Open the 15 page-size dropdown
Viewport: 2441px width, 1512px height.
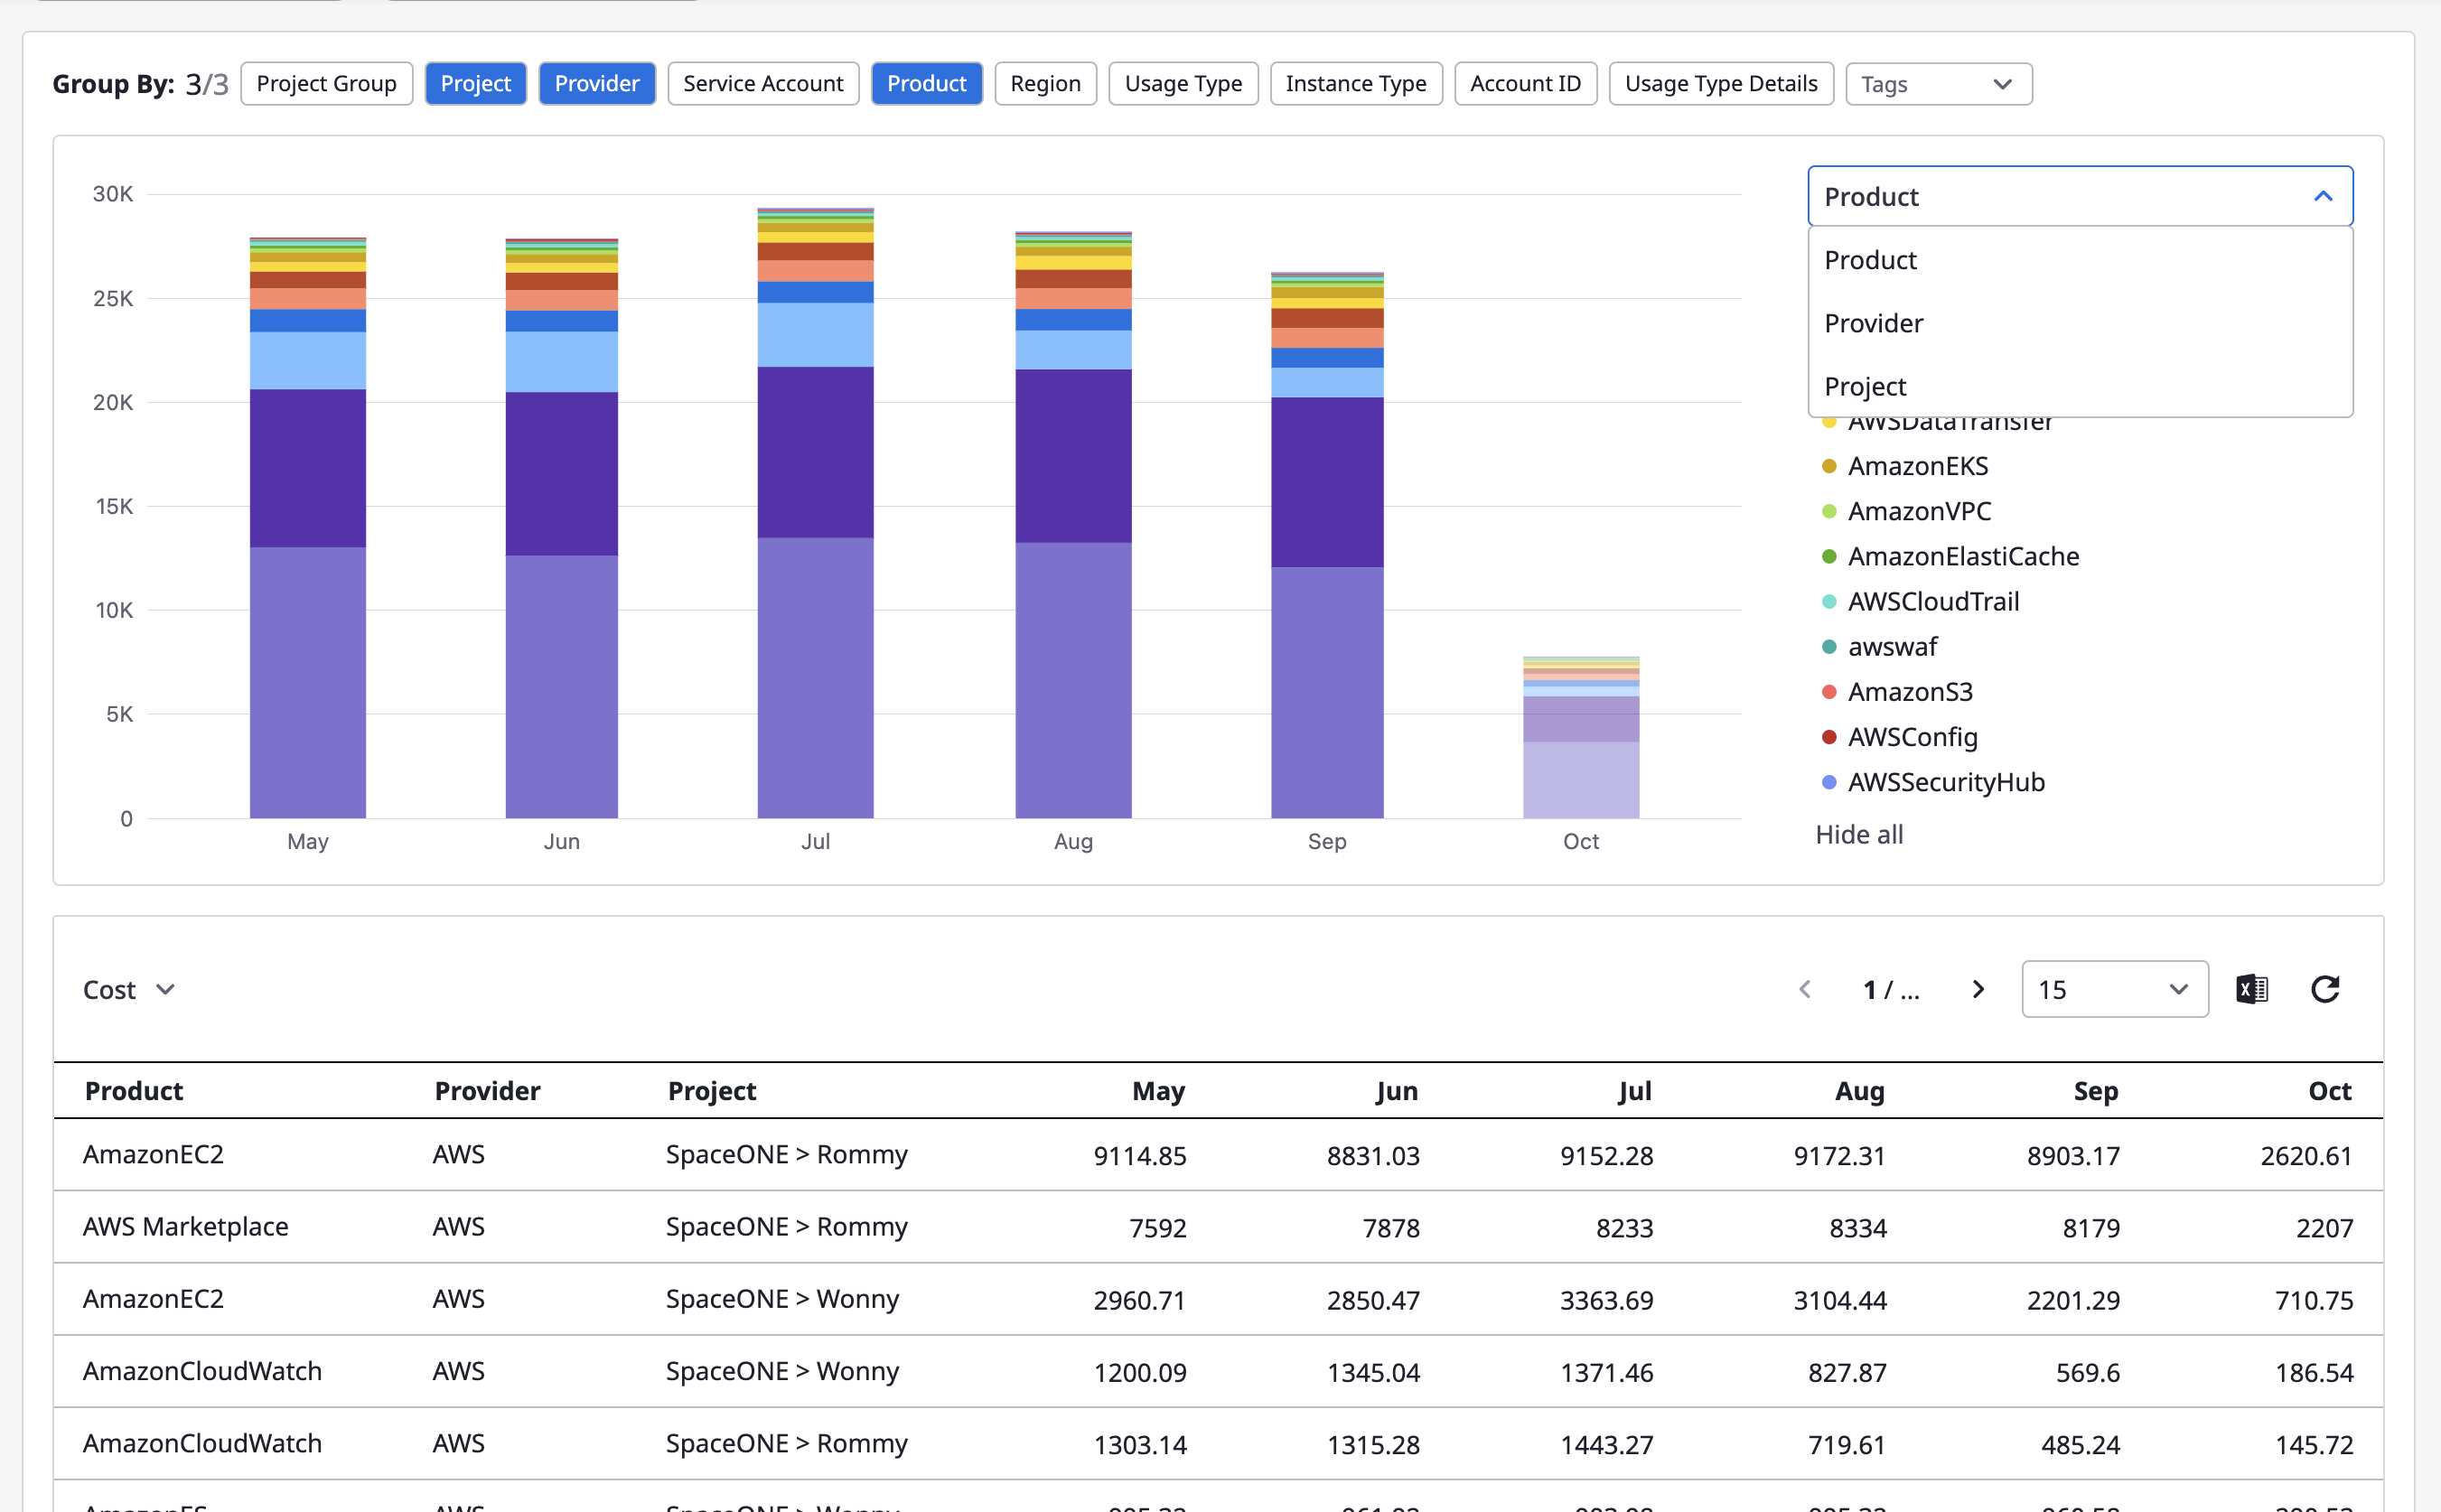pos(2114,989)
